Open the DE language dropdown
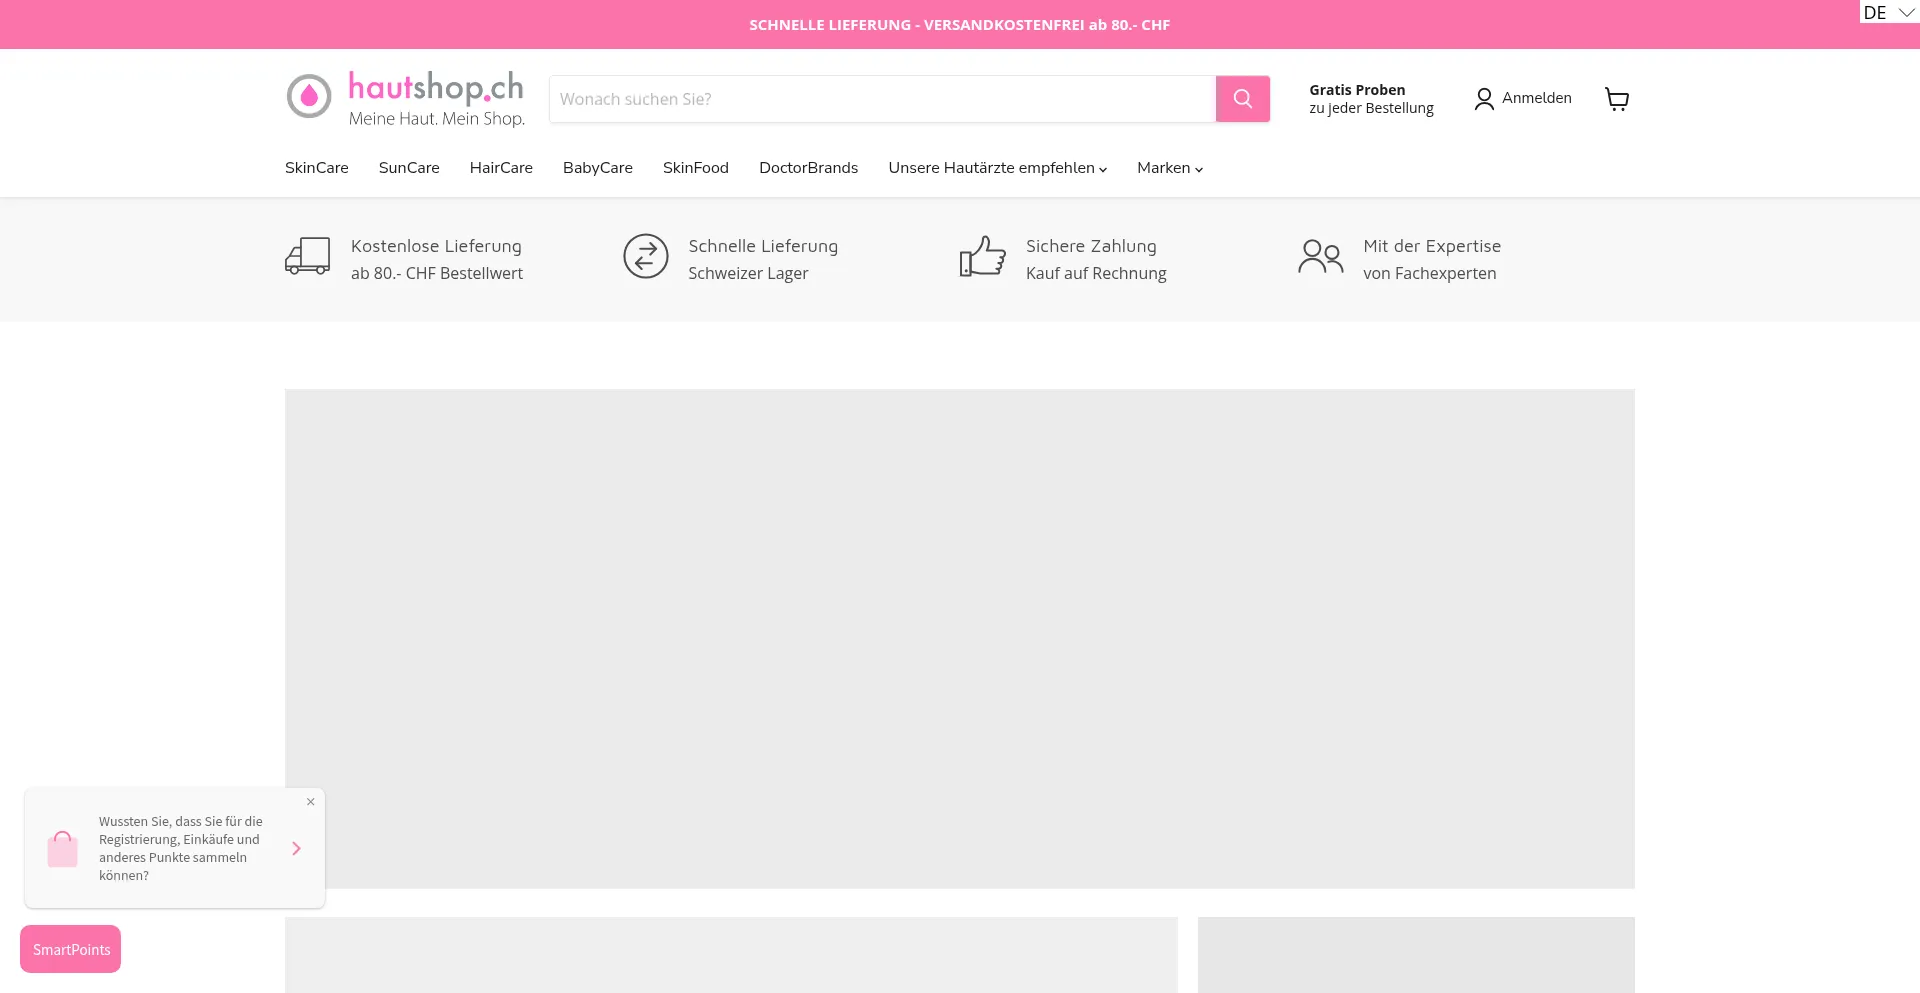This screenshot has width=1920, height=993. pyautogui.click(x=1888, y=12)
